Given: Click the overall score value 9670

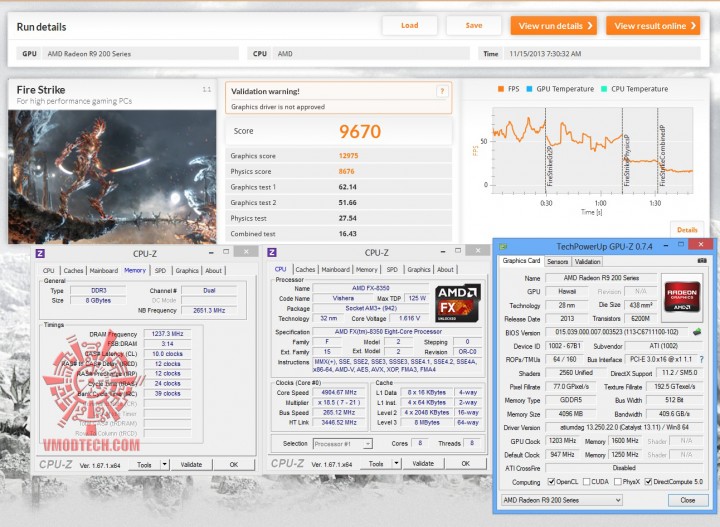Looking at the screenshot, I should 360,132.
